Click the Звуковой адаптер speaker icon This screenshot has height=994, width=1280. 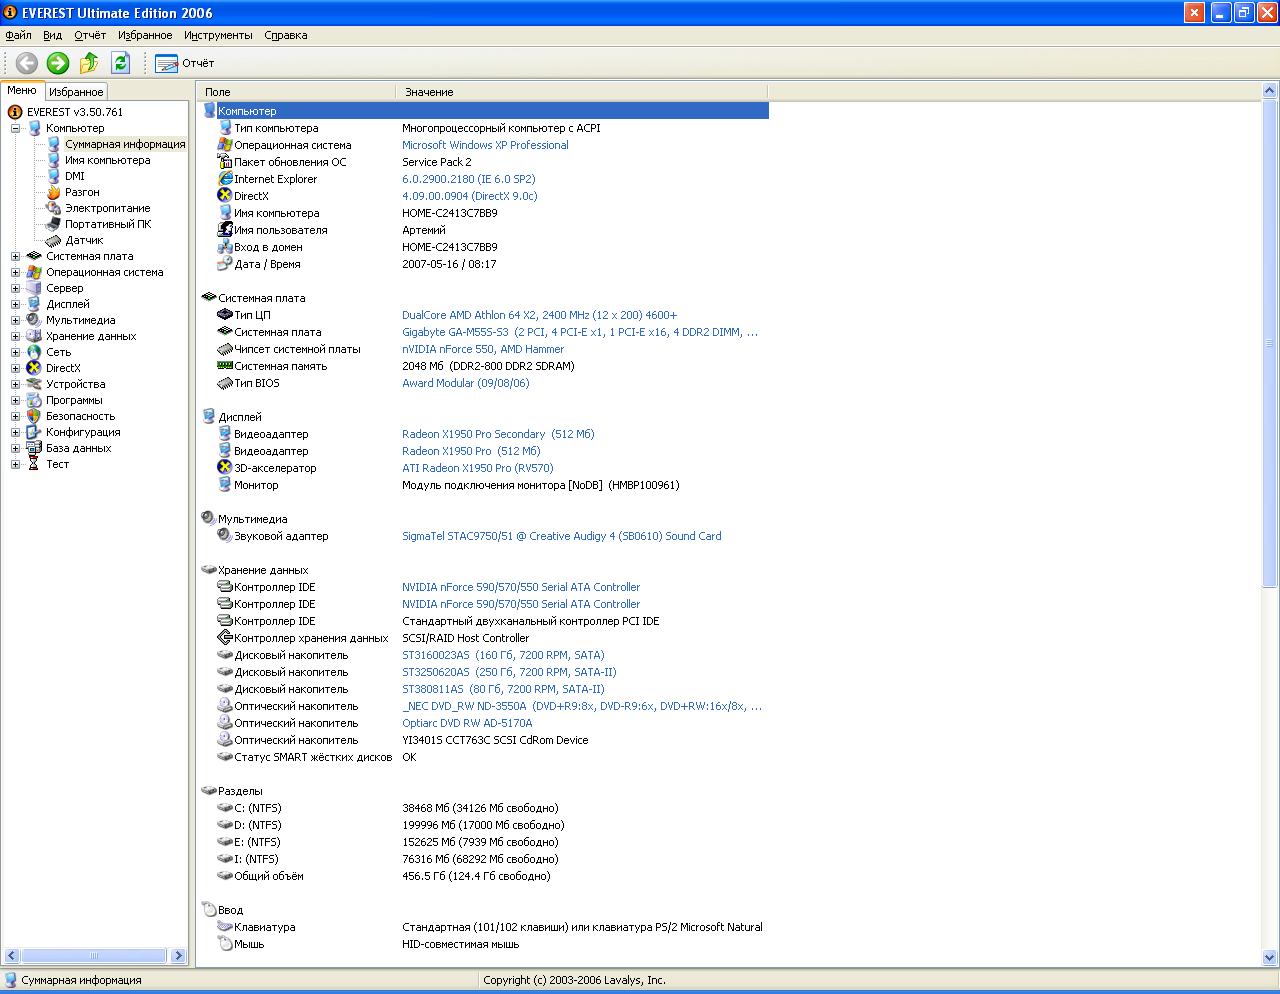[x=225, y=536]
